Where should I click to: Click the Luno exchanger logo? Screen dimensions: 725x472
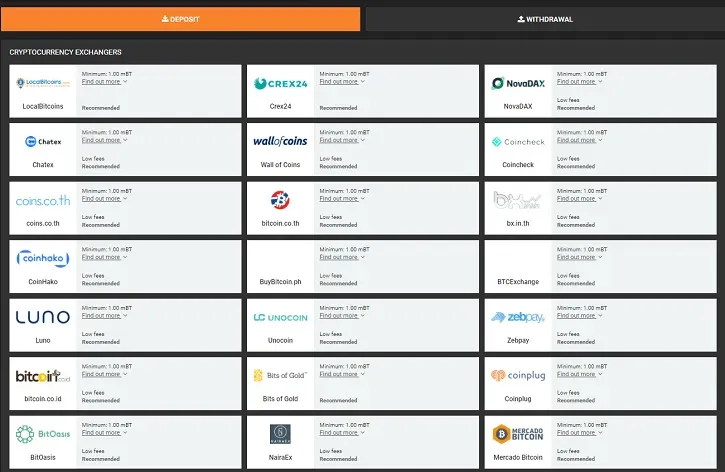click(43, 317)
